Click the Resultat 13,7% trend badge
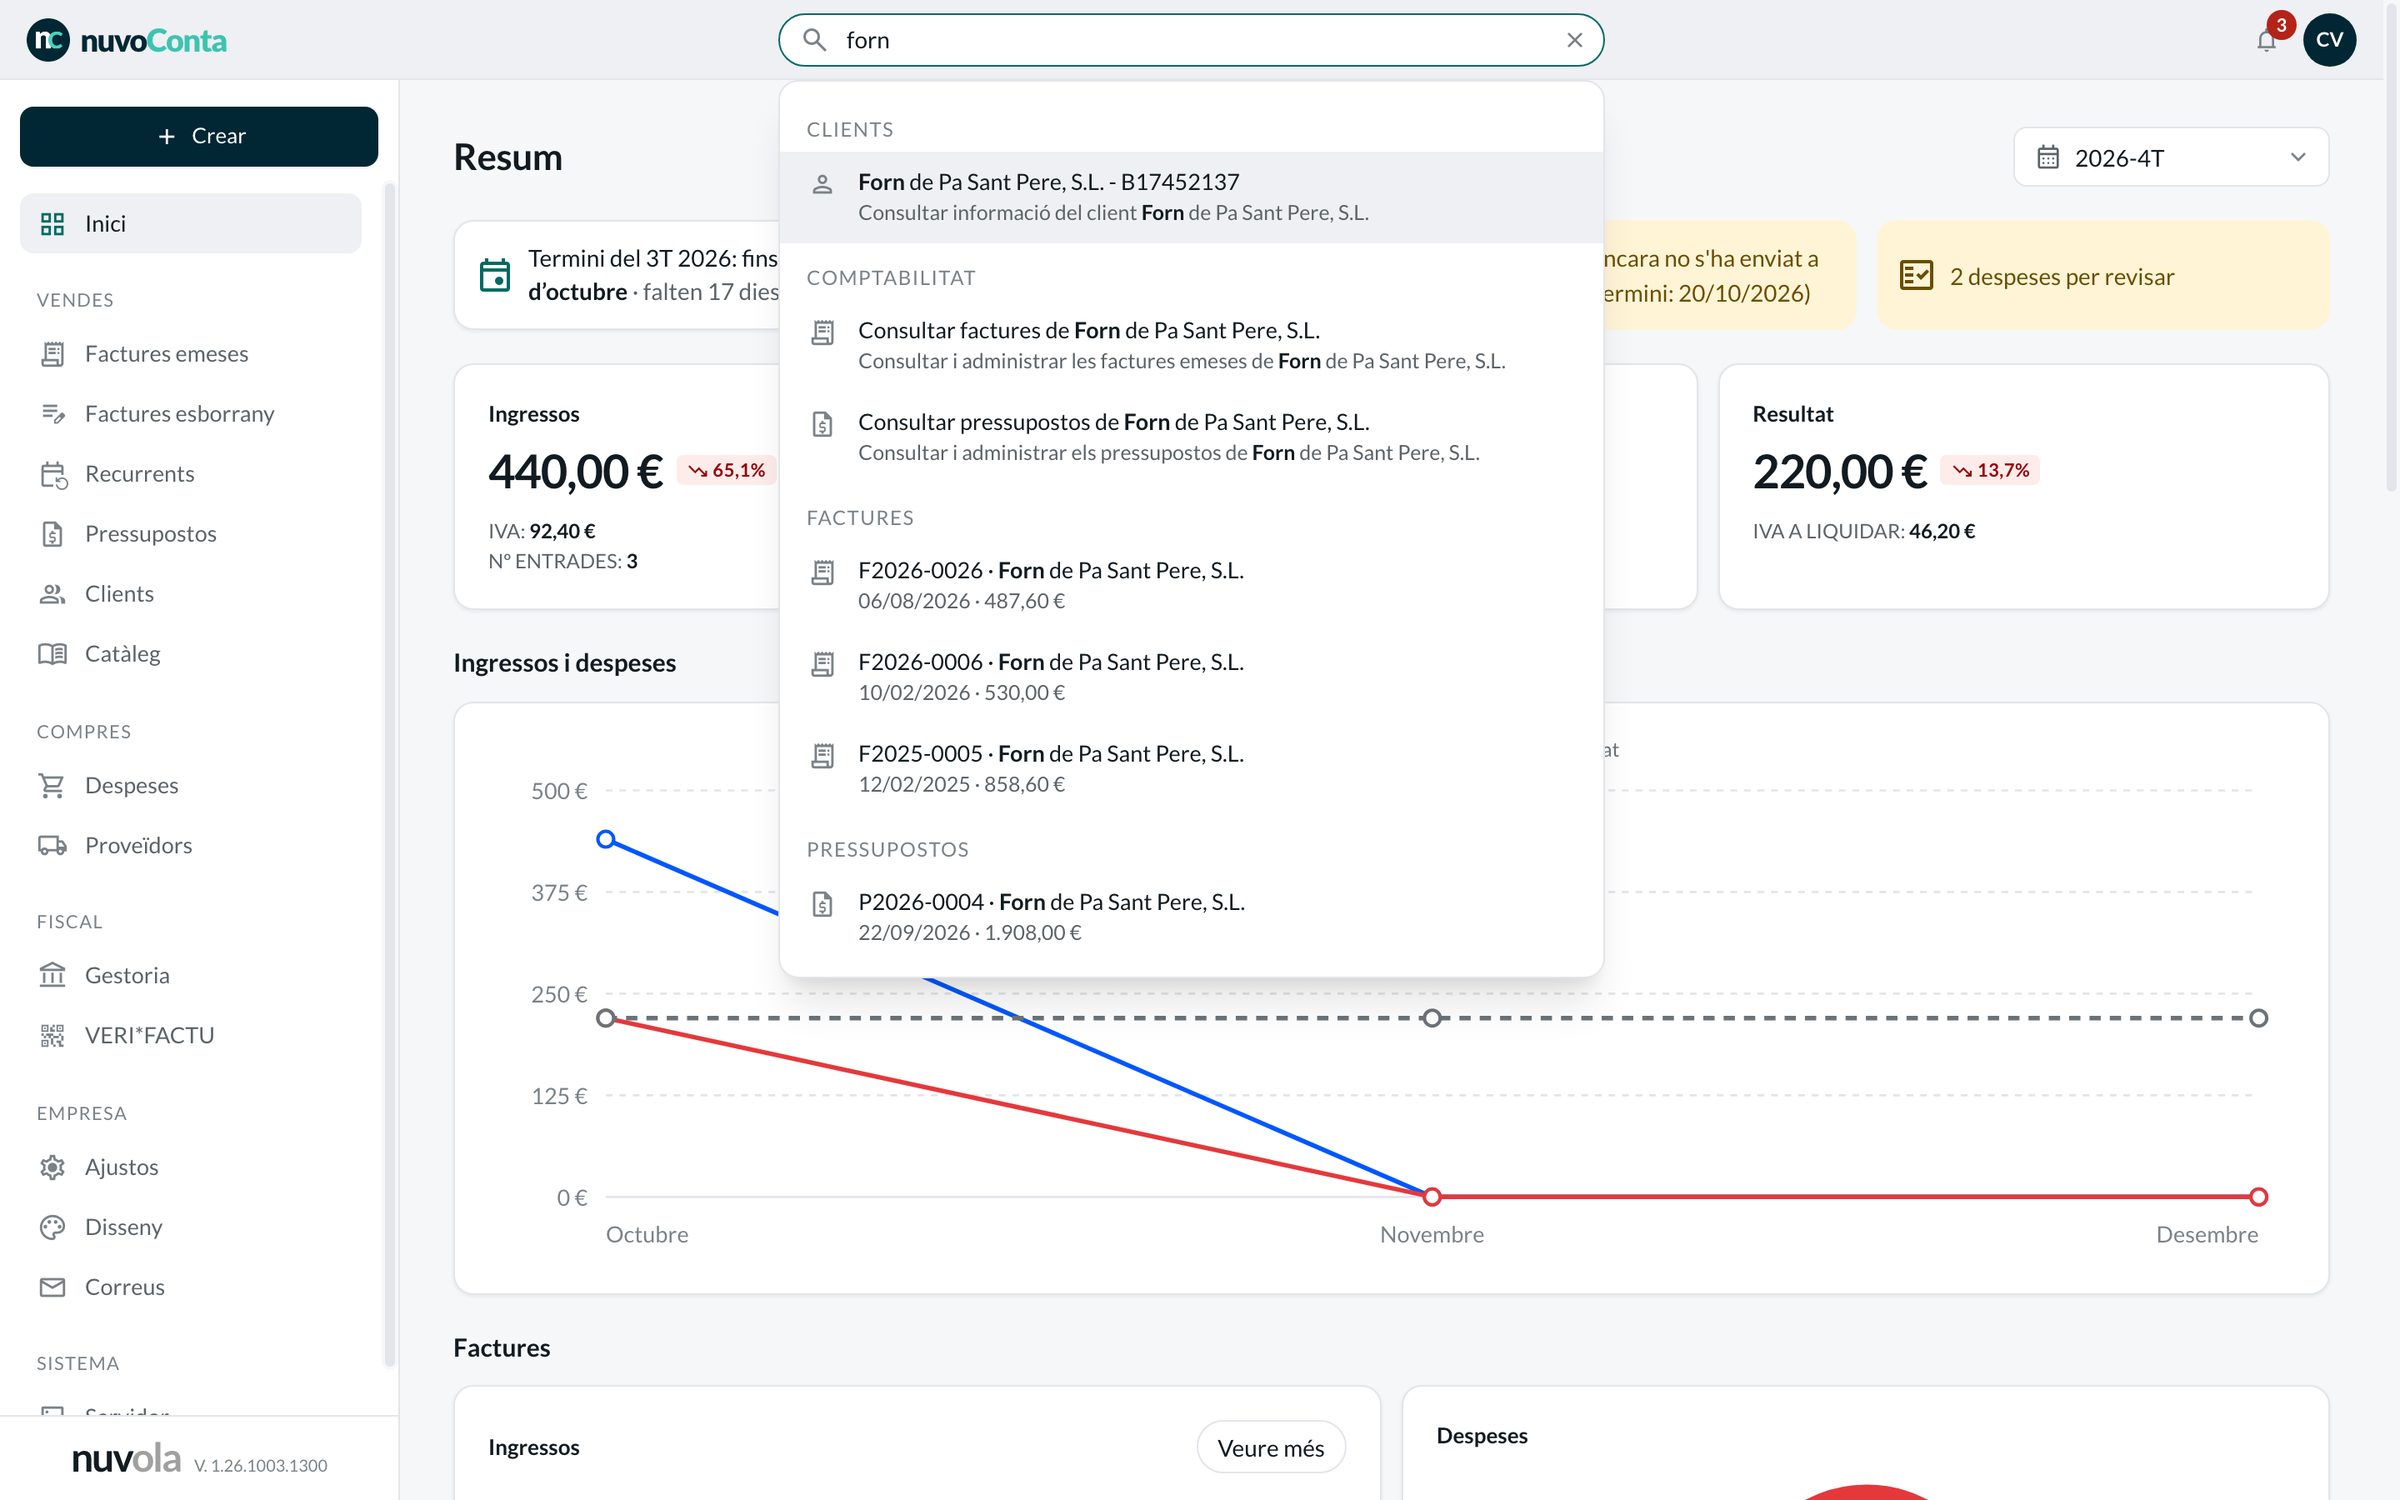The height and width of the screenshot is (1500, 2400). [1990, 470]
